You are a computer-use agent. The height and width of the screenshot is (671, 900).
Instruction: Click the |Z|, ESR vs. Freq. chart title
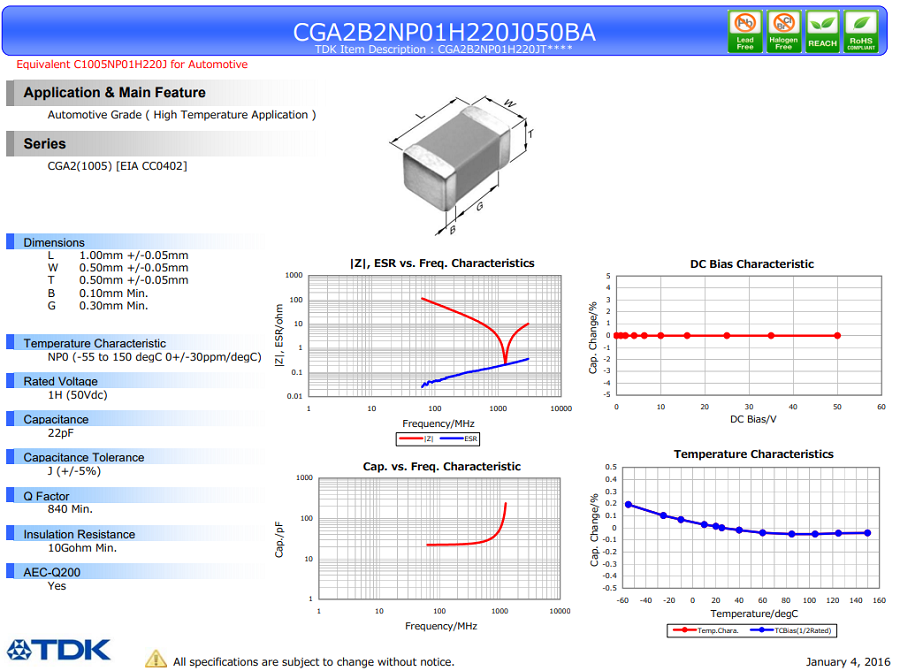pyautogui.click(x=442, y=263)
